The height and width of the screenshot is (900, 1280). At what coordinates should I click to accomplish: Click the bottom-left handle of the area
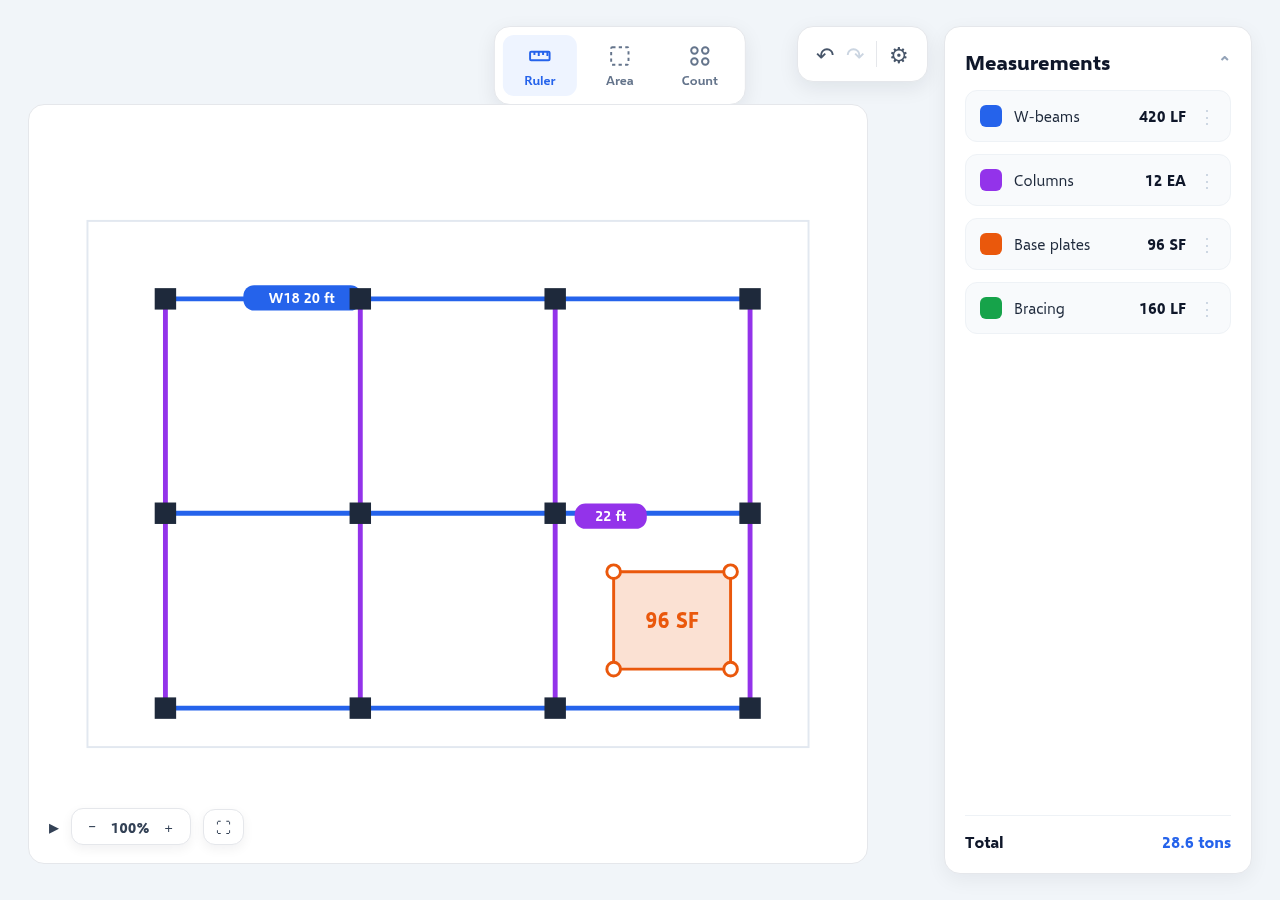(x=614, y=669)
